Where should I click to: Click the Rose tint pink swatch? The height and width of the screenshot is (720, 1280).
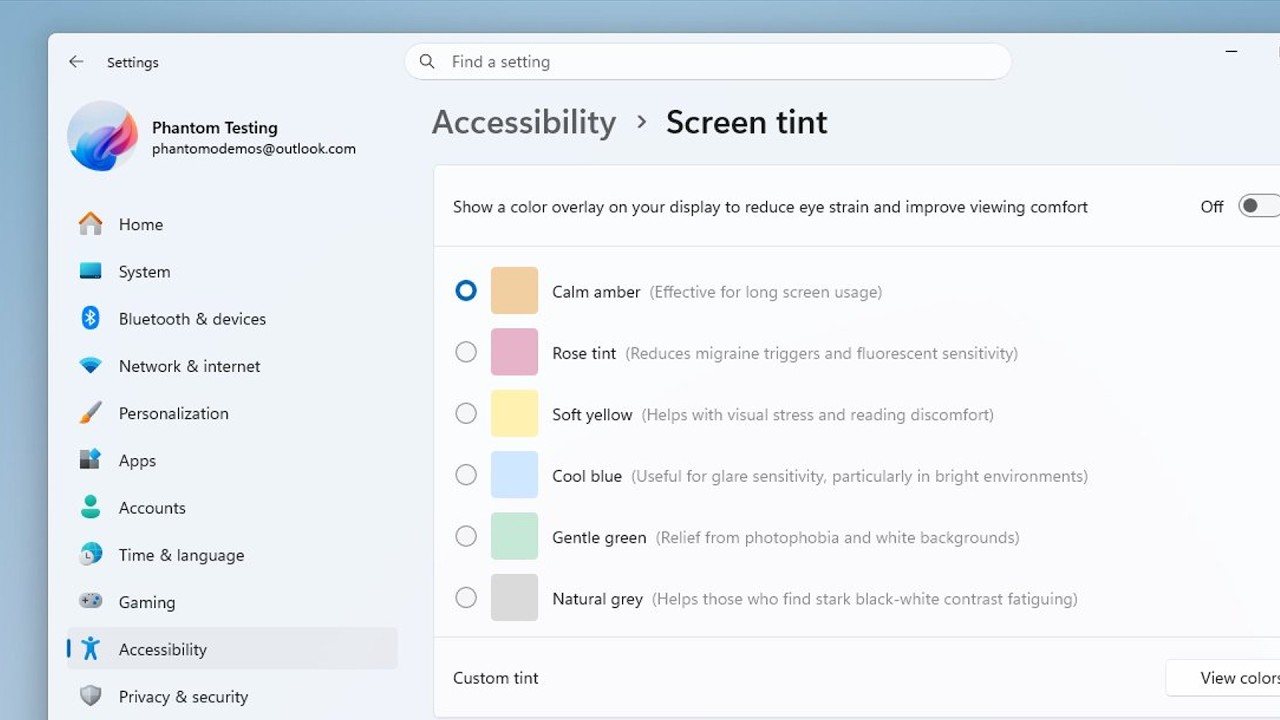click(x=514, y=352)
